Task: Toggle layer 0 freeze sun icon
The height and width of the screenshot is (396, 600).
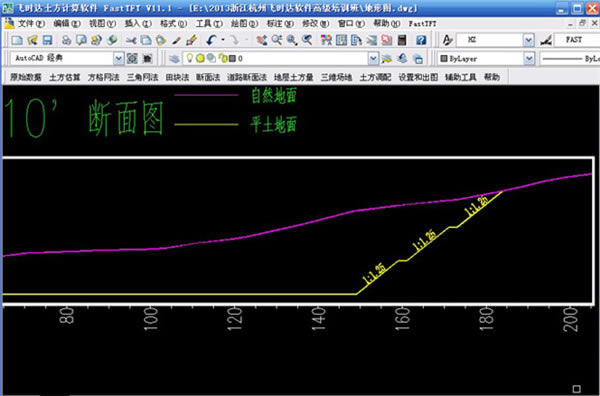Action: point(200,58)
